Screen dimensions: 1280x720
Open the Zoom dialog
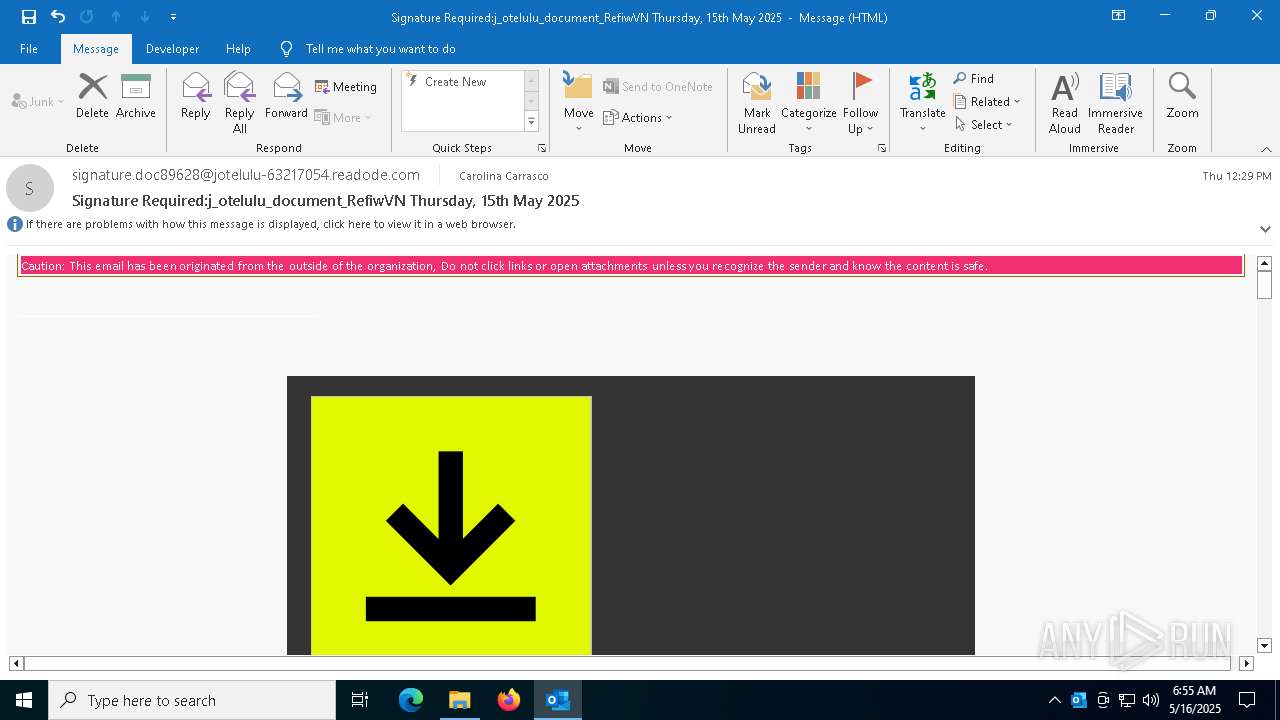pos(1182,97)
